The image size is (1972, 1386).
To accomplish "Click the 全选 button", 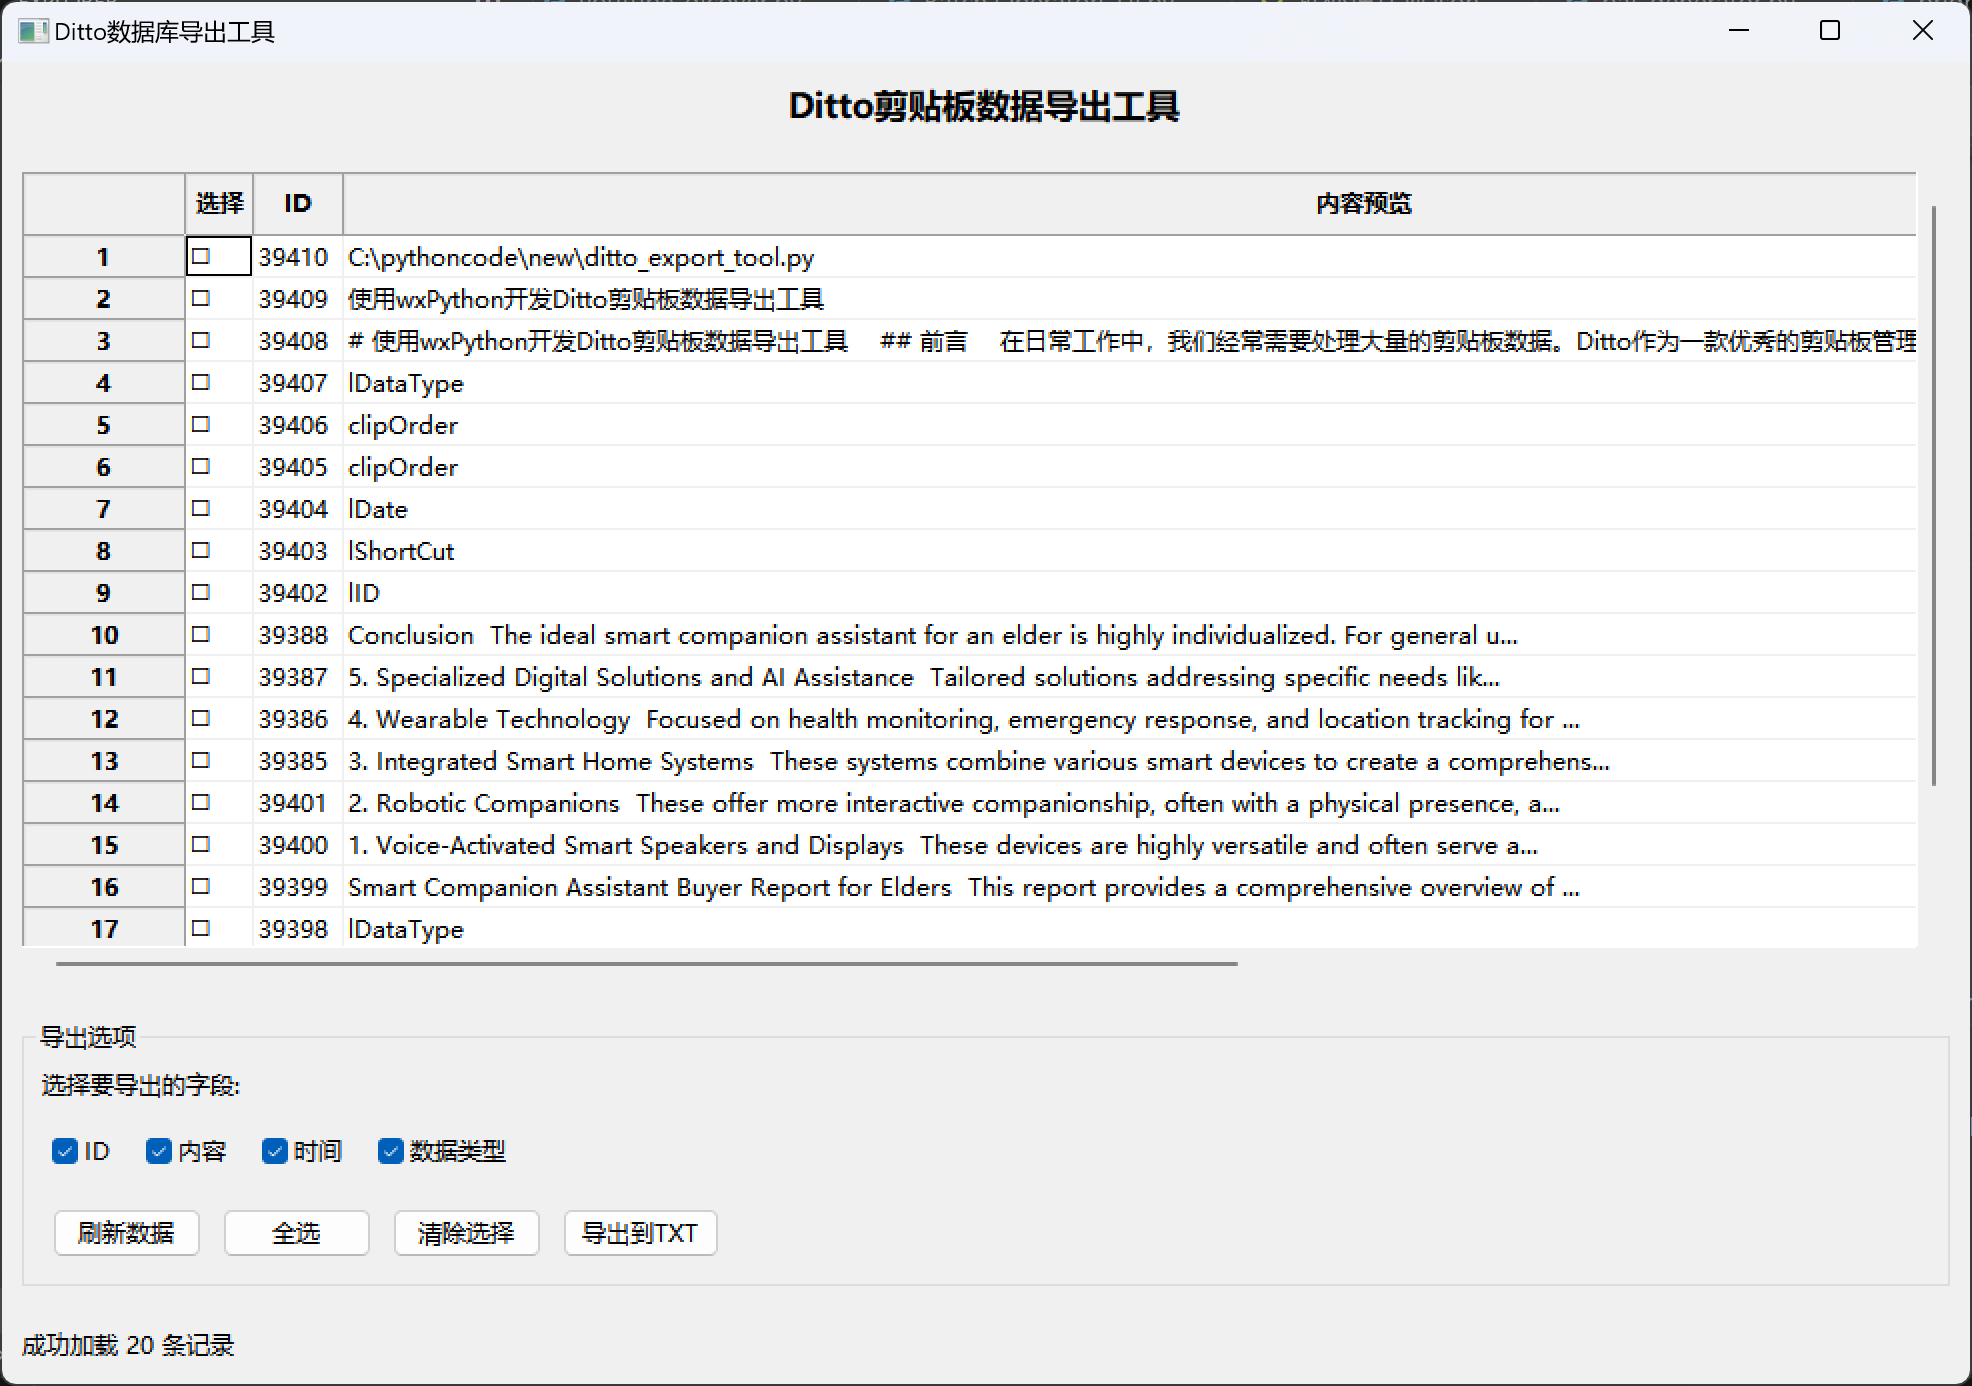I will tap(297, 1233).
